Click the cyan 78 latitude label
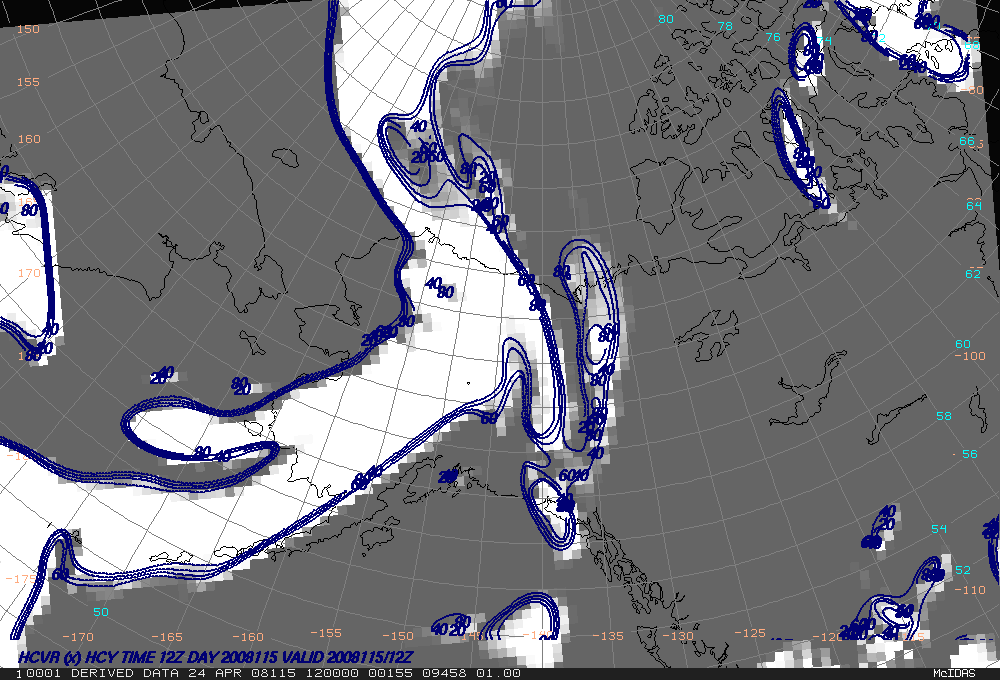This screenshot has width=1000, height=680. click(725, 26)
